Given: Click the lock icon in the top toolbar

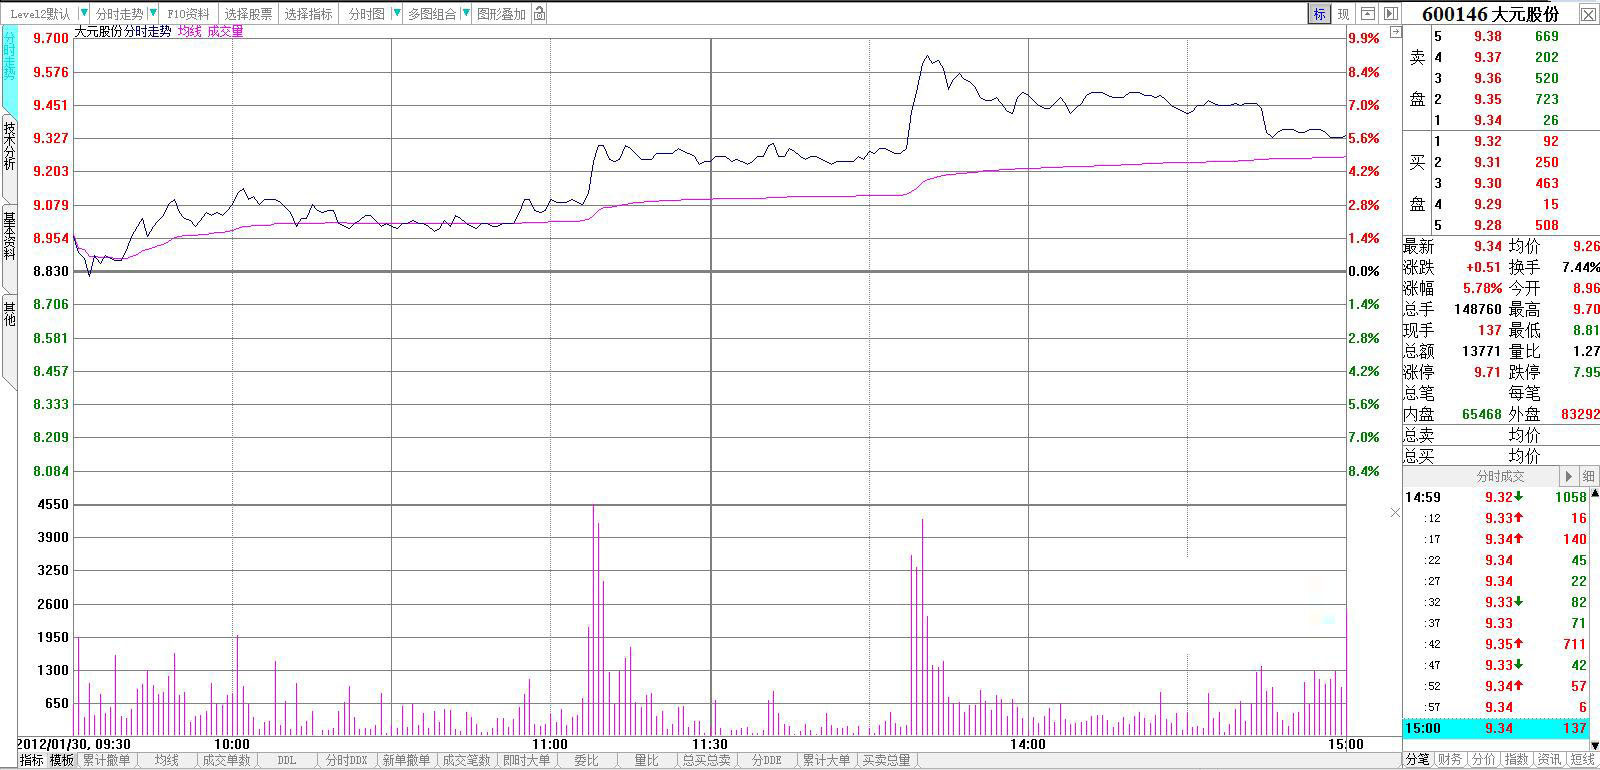Looking at the screenshot, I should [540, 14].
